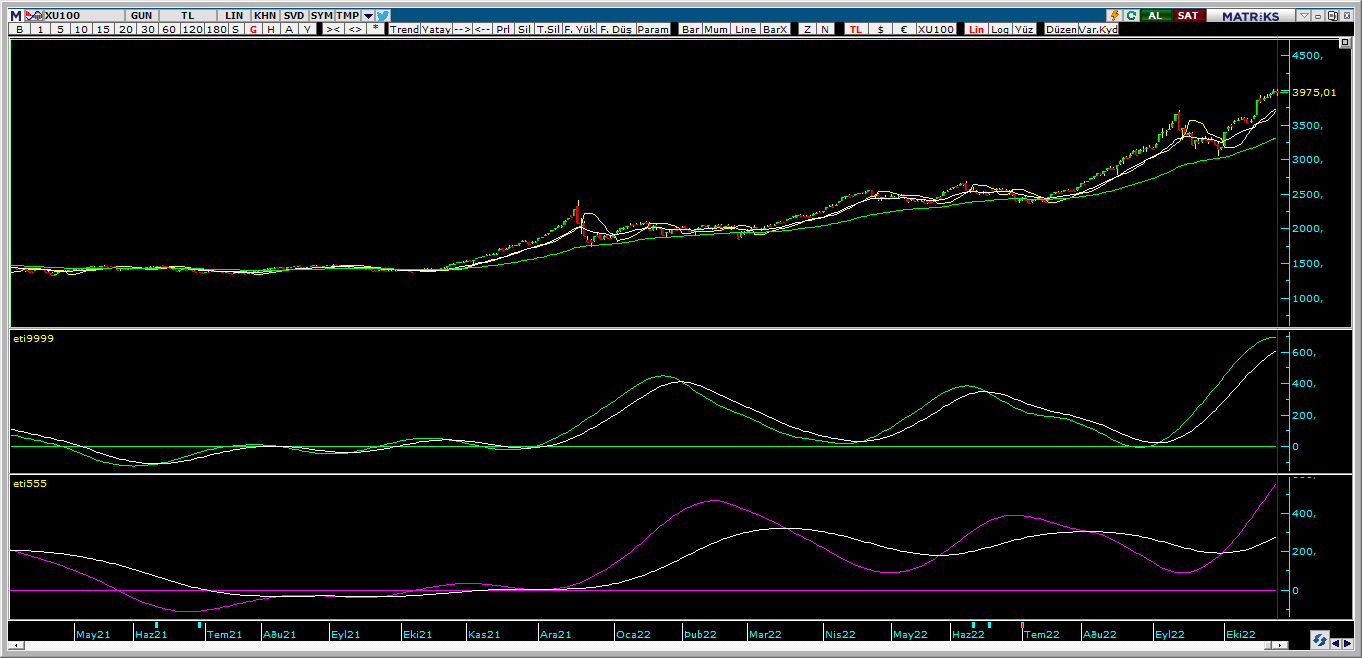Click the Trend drawing button
This screenshot has width=1362, height=658.
coord(404,29)
